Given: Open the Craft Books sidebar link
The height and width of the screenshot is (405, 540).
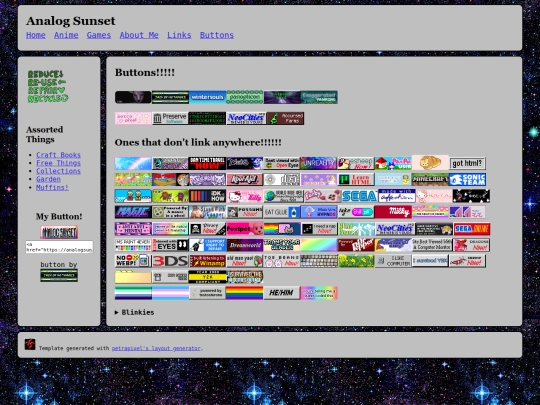Looking at the screenshot, I should pos(58,155).
